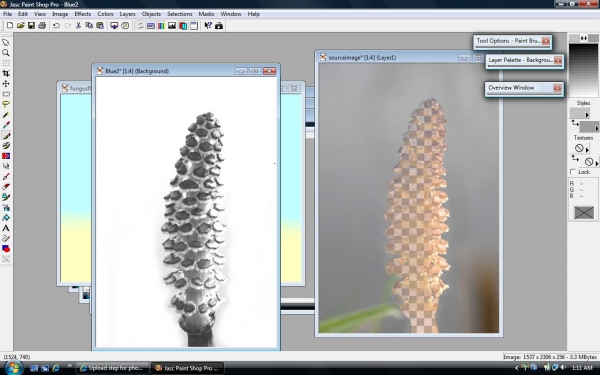
Task: Create a new image from toolbar
Action: 10,26
